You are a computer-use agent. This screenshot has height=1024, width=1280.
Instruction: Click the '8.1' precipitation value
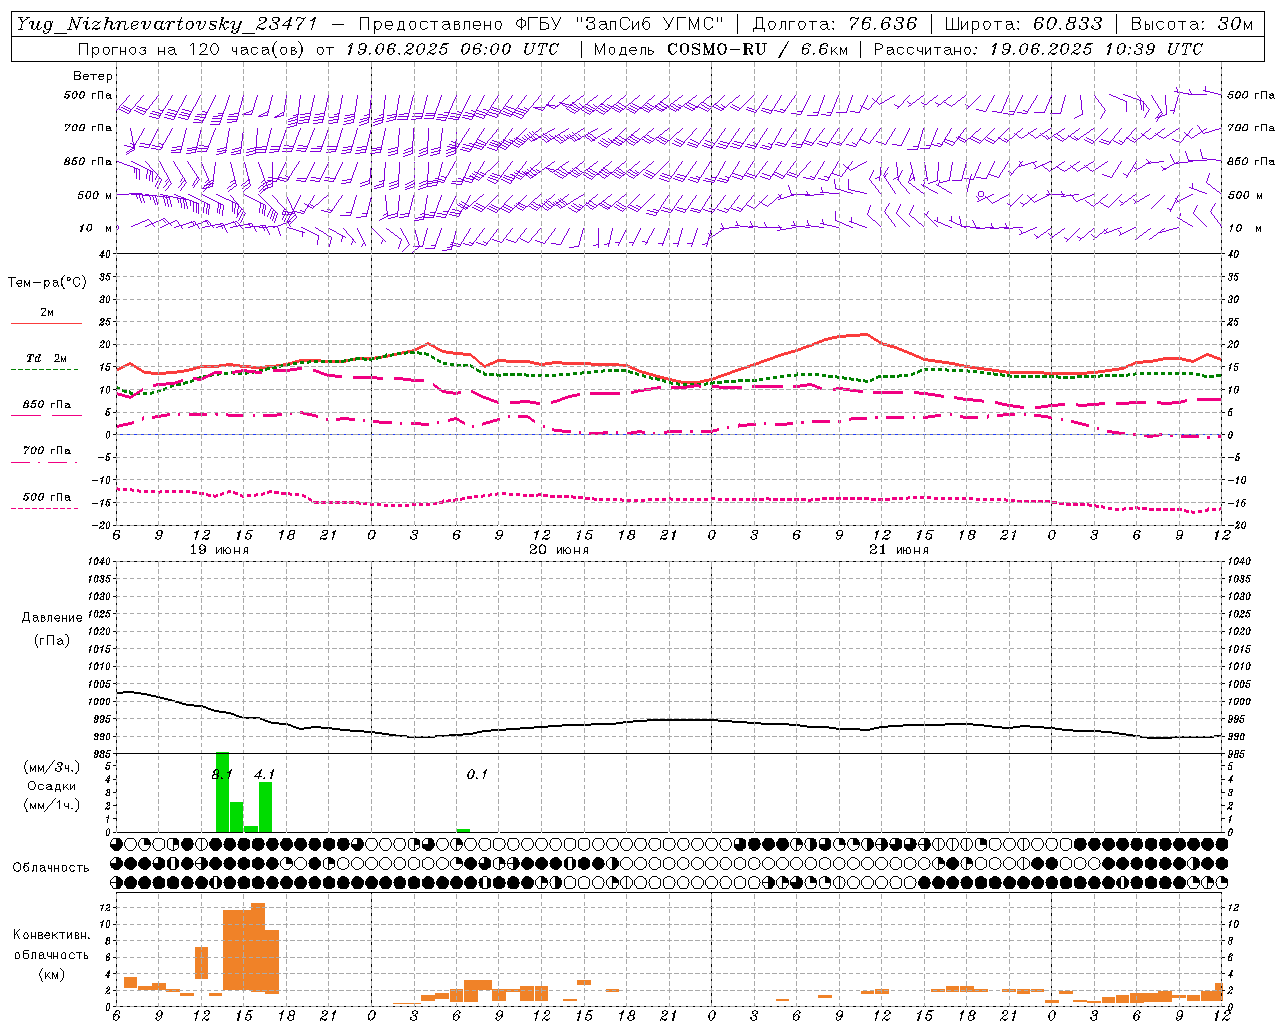222,774
